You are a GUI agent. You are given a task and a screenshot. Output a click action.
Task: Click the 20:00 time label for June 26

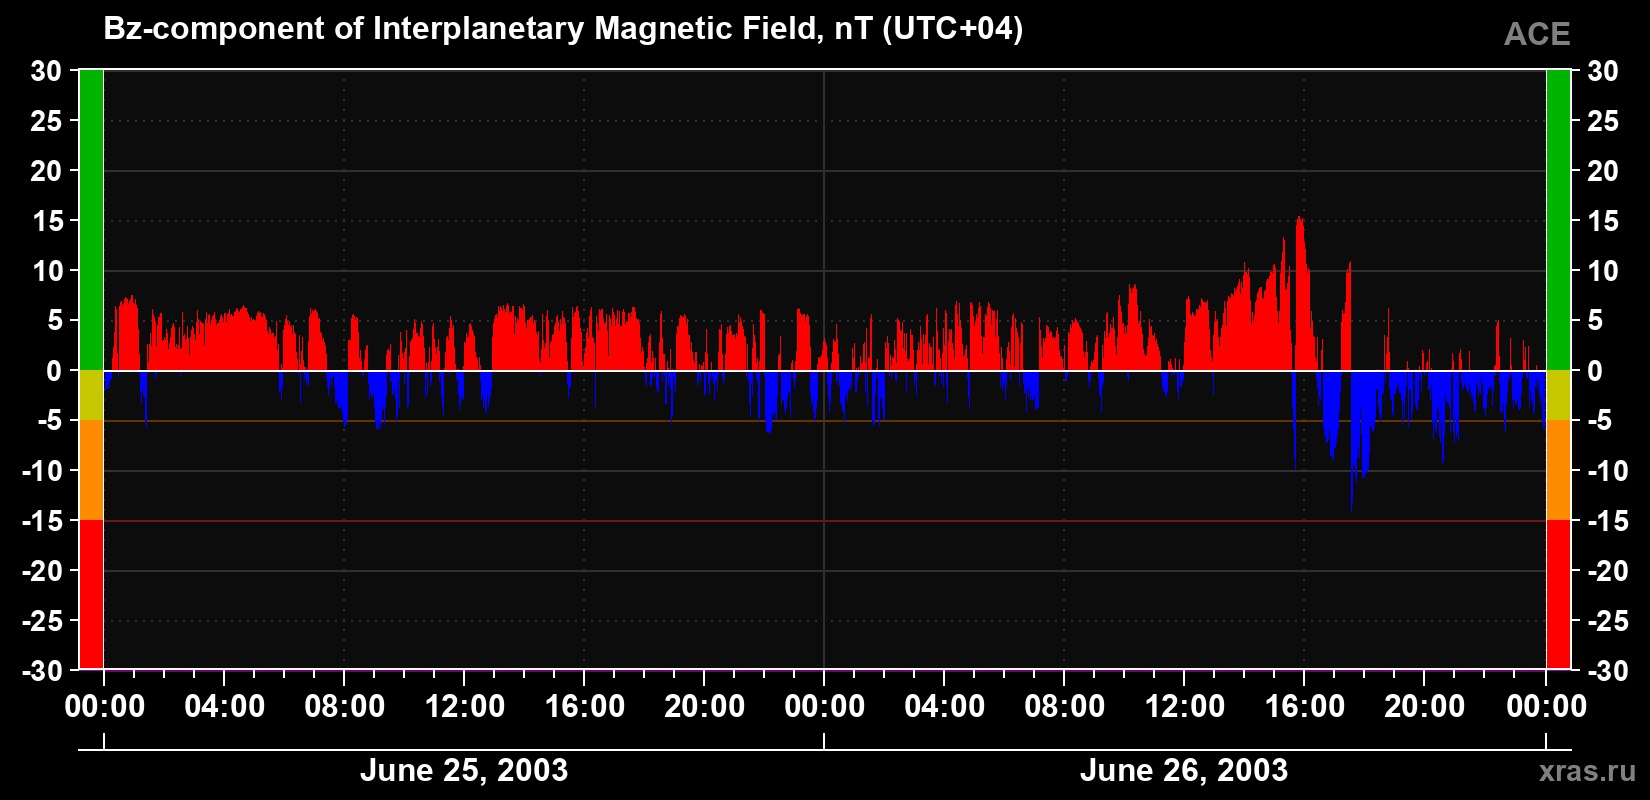pos(1424,707)
